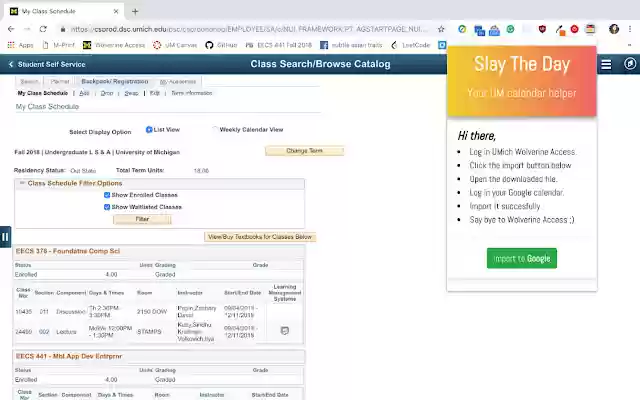Viewport: 640px width, 400px height.
Task: Select the Weekly Calendar View radio button
Action: click(x=215, y=129)
